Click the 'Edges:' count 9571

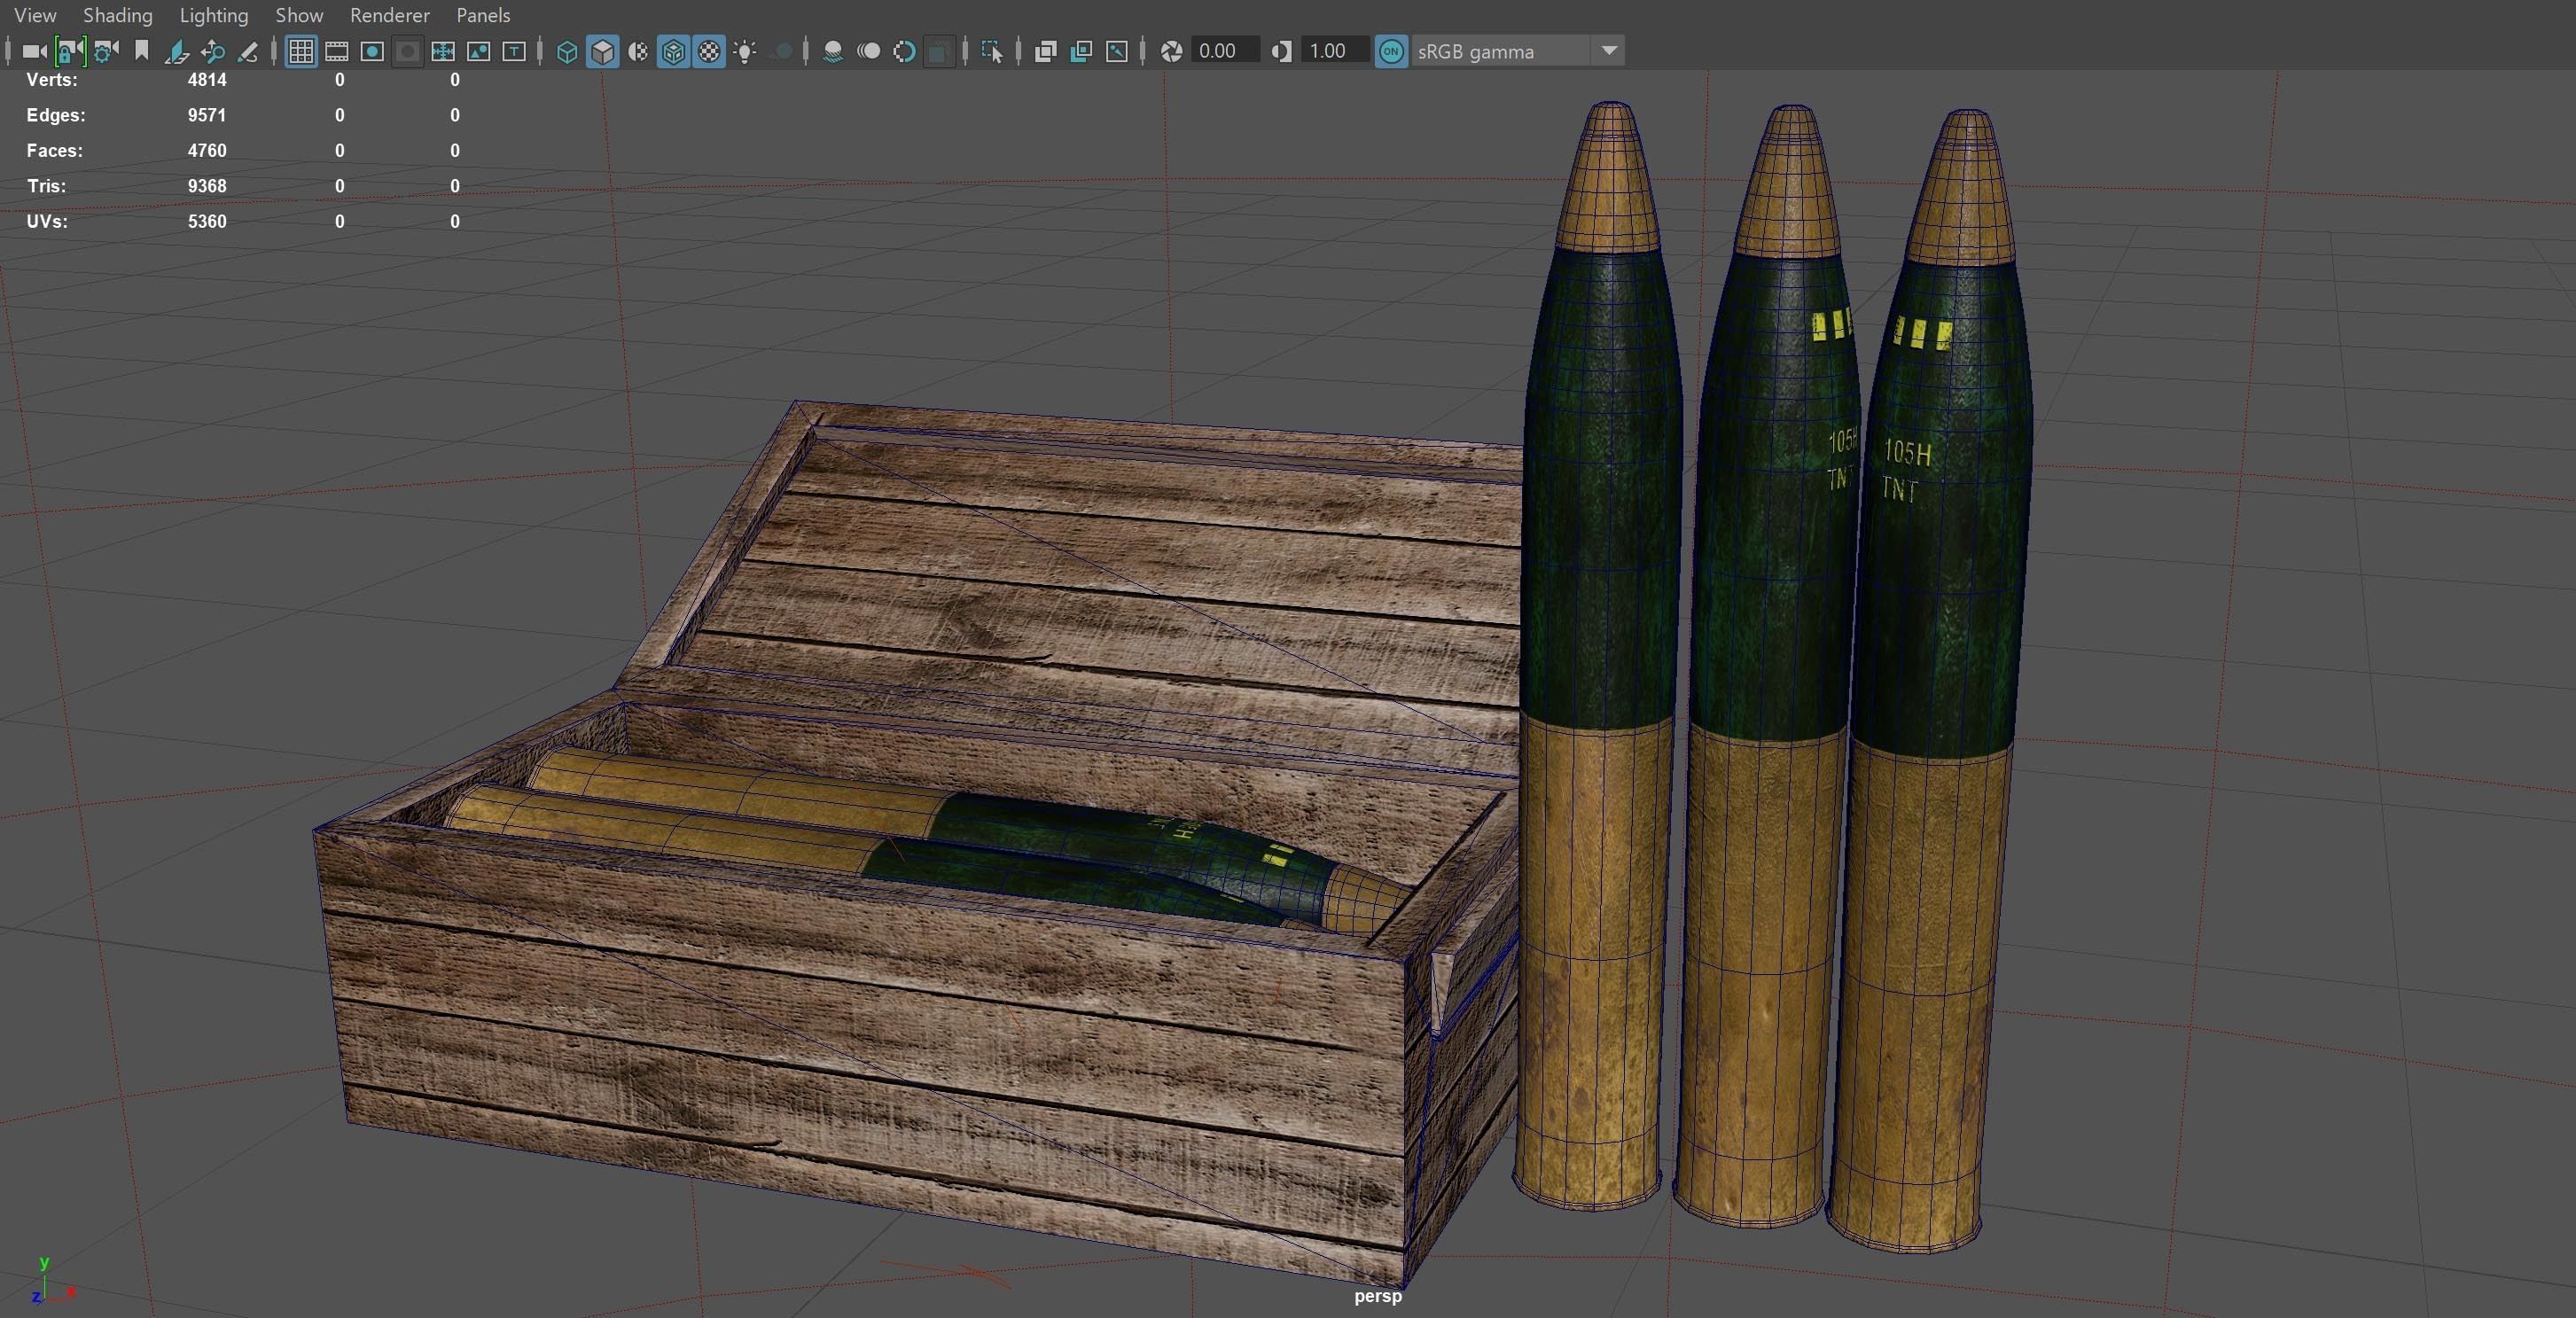coord(207,115)
